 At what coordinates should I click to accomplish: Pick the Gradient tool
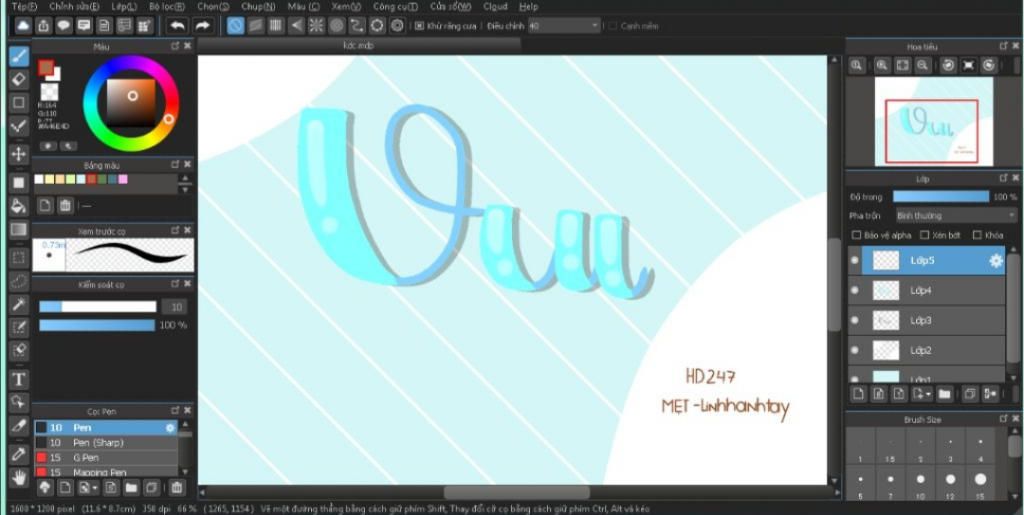tap(19, 229)
